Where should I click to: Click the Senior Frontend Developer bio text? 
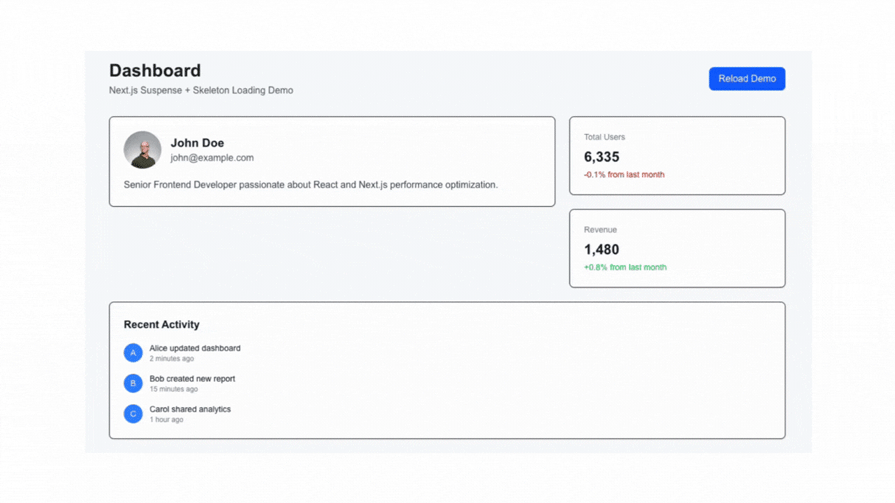(x=310, y=185)
